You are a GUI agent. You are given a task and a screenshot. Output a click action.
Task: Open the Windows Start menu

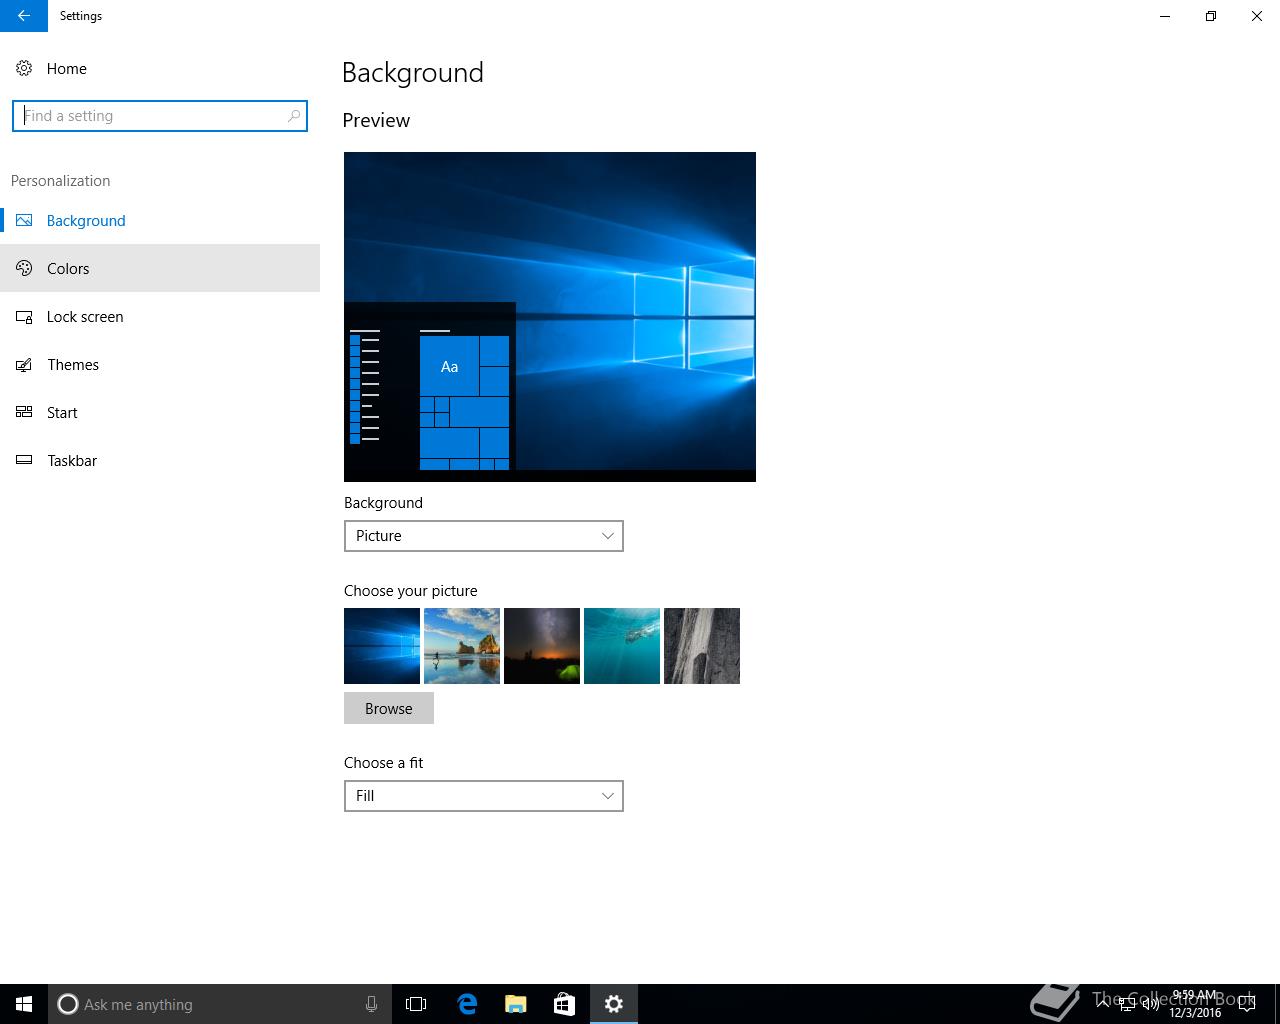click(x=24, y=1004)
